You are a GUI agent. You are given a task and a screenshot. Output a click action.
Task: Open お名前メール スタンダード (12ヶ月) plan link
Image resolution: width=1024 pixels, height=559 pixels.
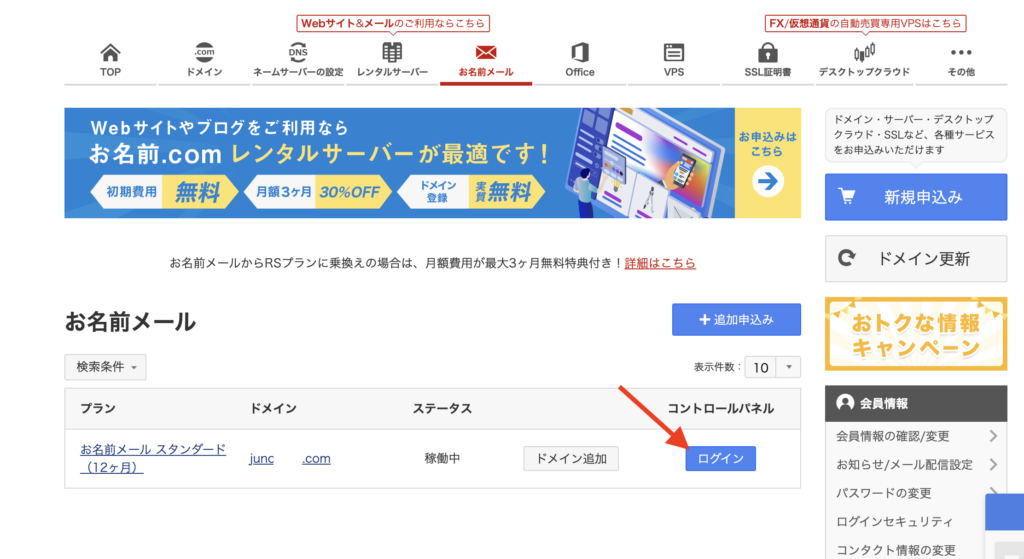tap(153, 458)
